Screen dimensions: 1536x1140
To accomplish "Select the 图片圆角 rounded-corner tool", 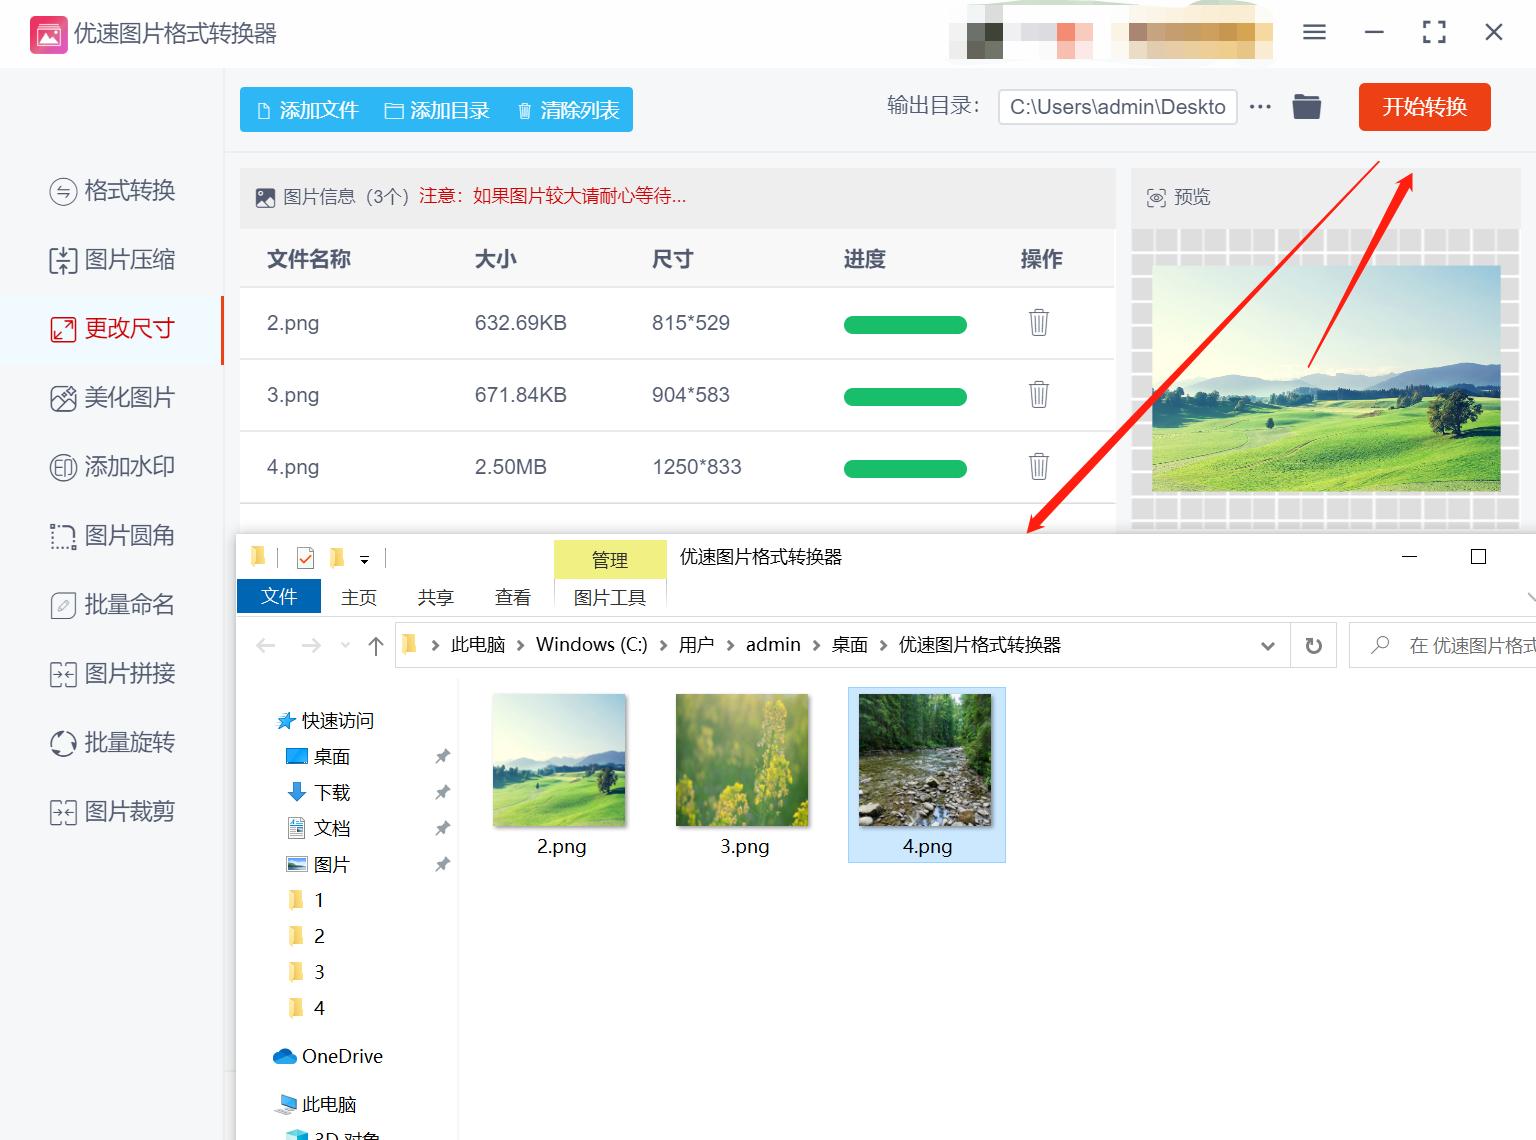I will point(113,536).
